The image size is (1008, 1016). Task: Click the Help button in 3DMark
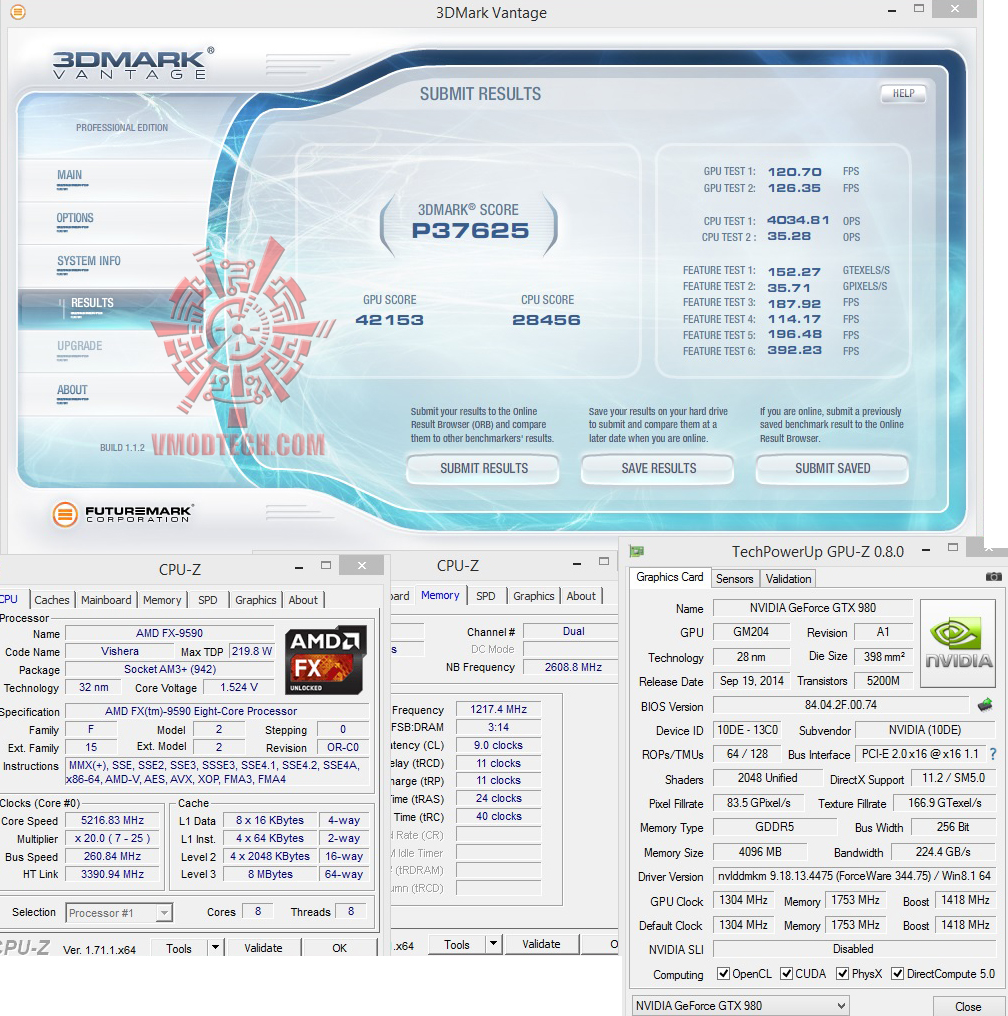(x=903, y=93)
